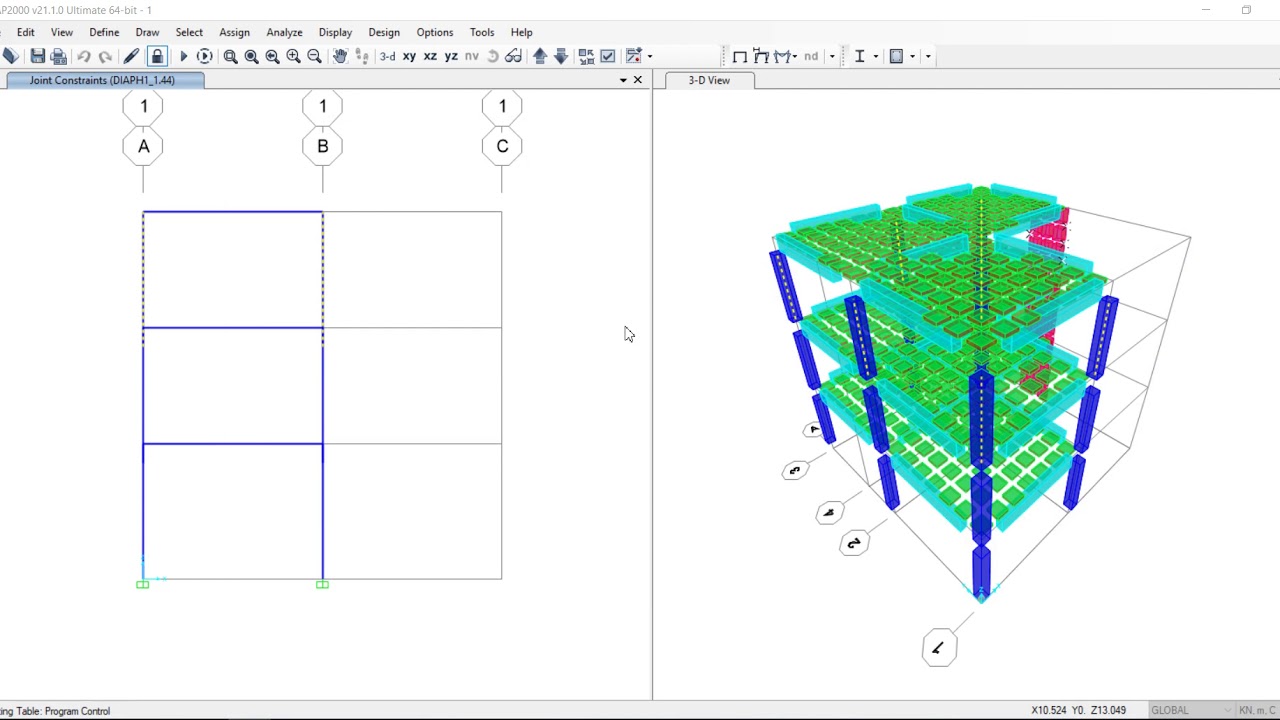Set the xy plane view
Screen dimensions: 1280x720
(x=409, y=56)
